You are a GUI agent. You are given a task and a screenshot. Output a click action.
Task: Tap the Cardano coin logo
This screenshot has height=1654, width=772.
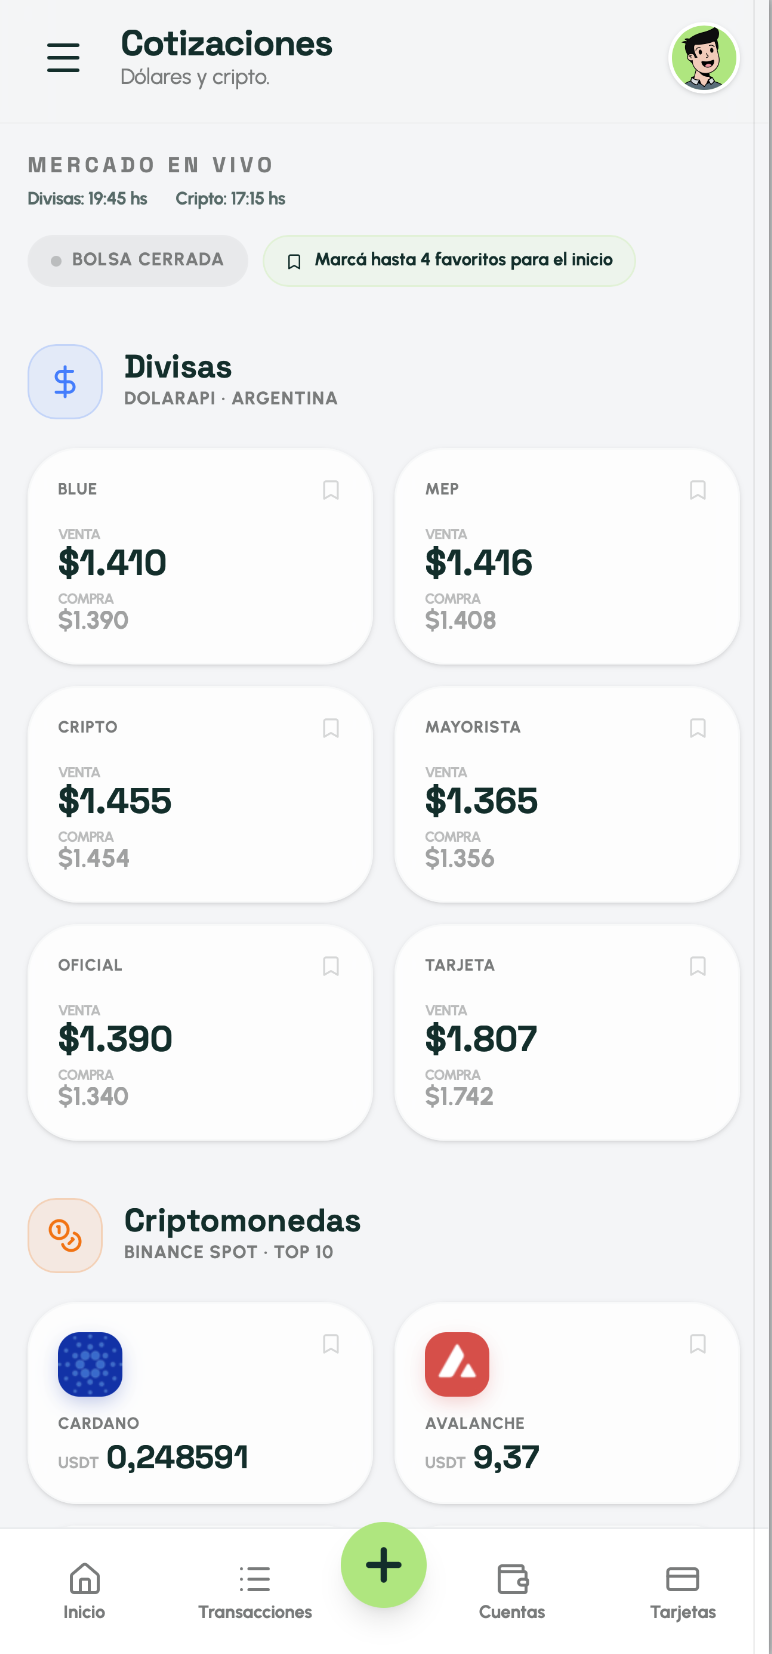(90, 1364)
